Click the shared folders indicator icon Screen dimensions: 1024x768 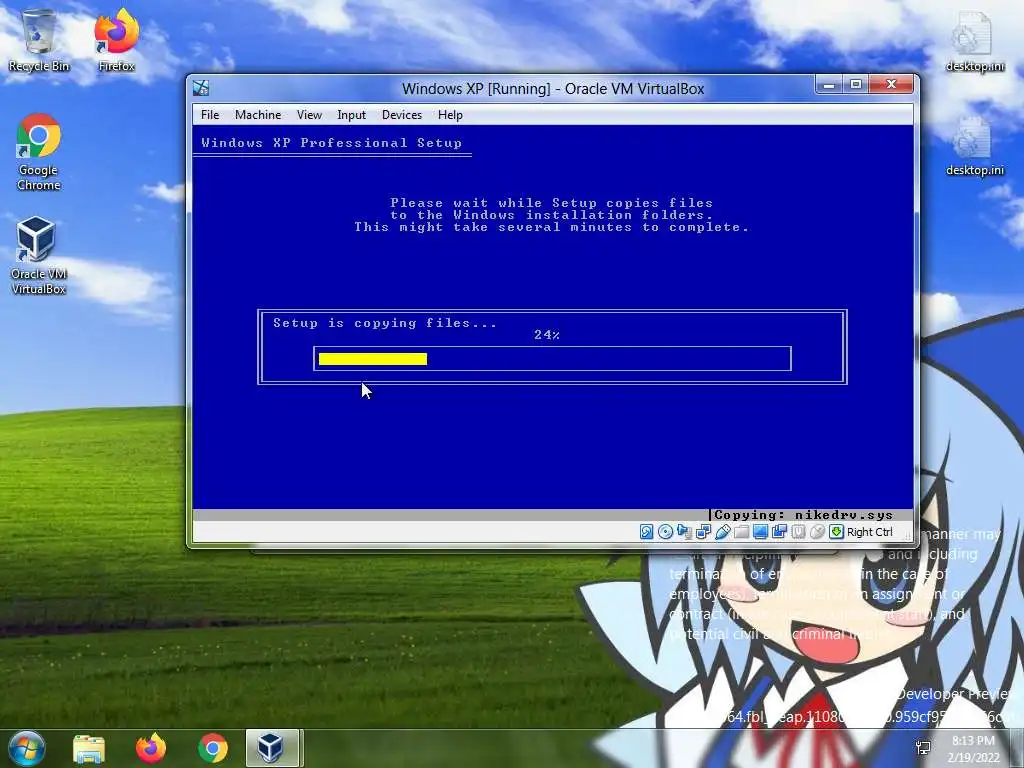741,532
